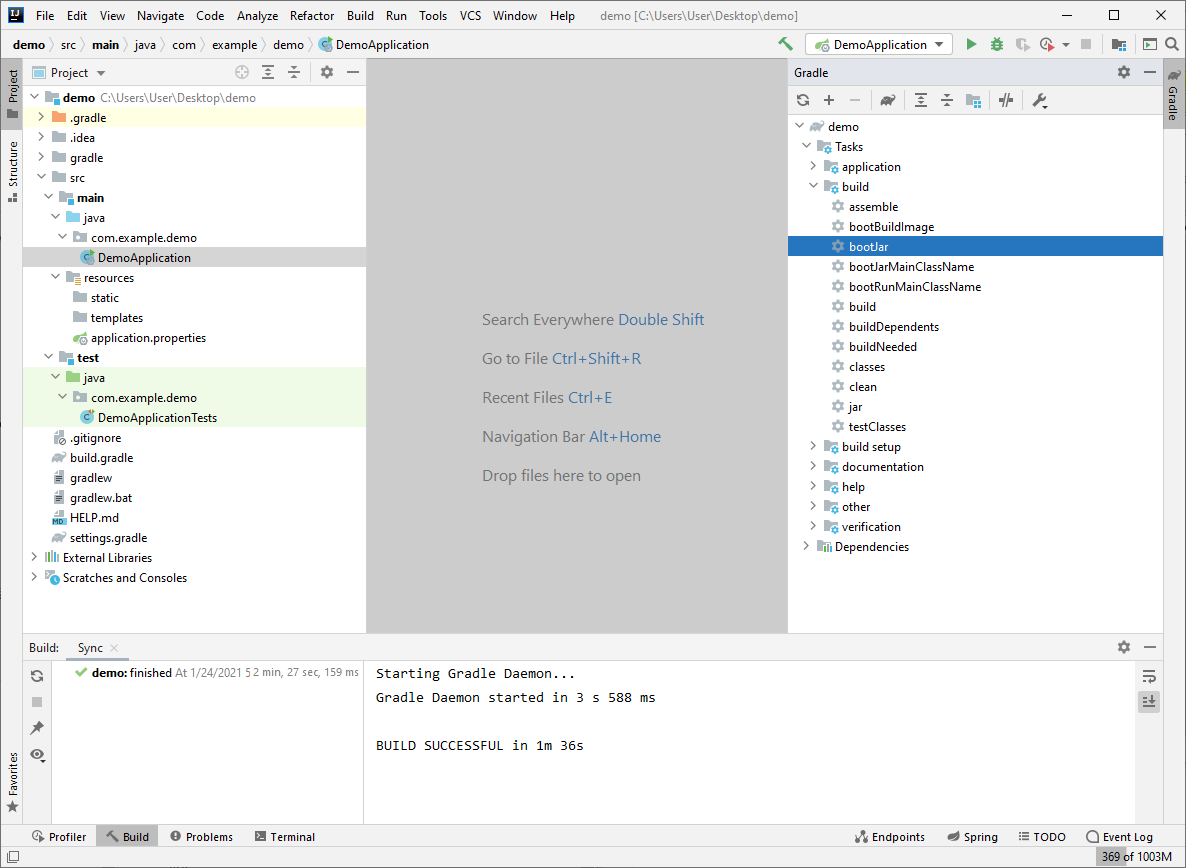
Task: Collapse the build Gradle tasks group
Action: click(x=813, y=186)
